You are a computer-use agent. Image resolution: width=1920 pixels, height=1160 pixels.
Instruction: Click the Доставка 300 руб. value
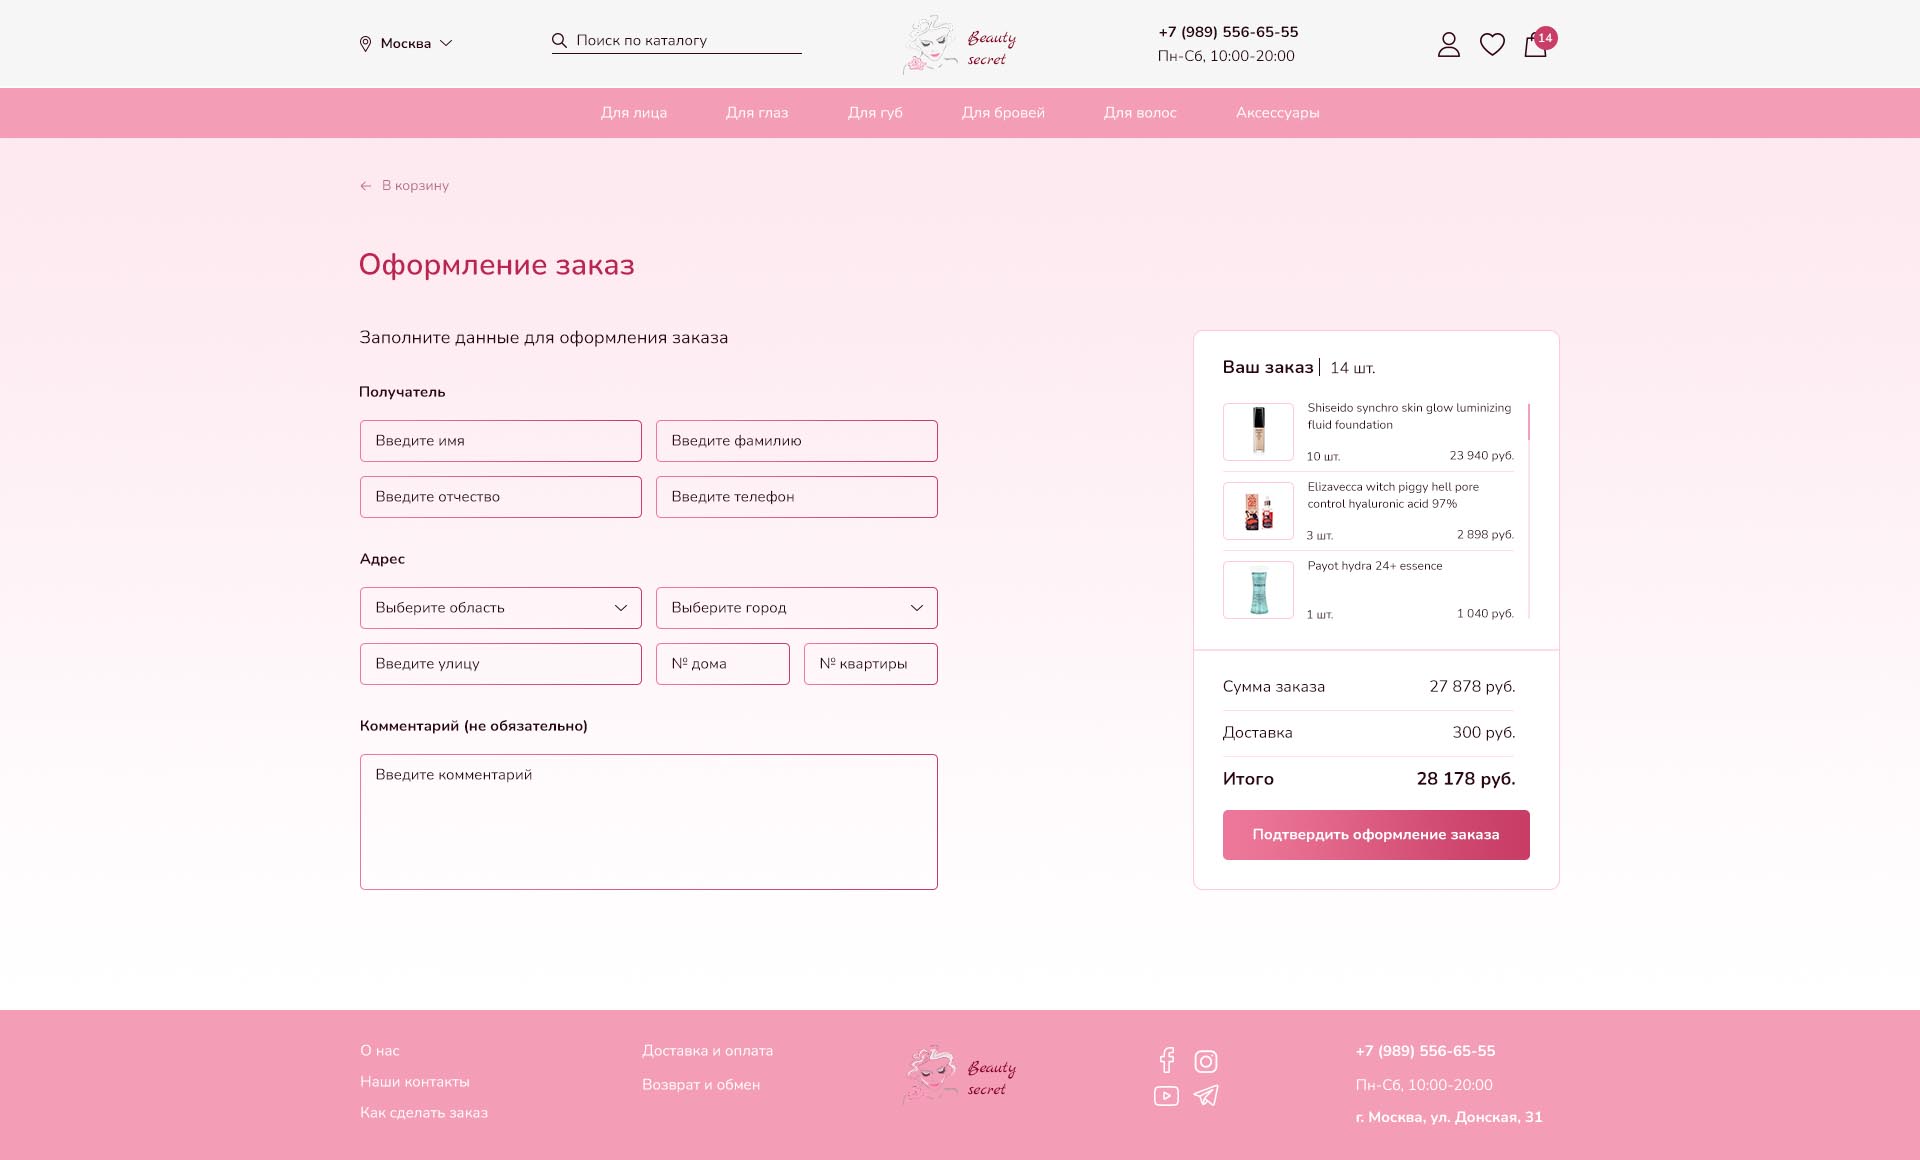(1484, 733)
